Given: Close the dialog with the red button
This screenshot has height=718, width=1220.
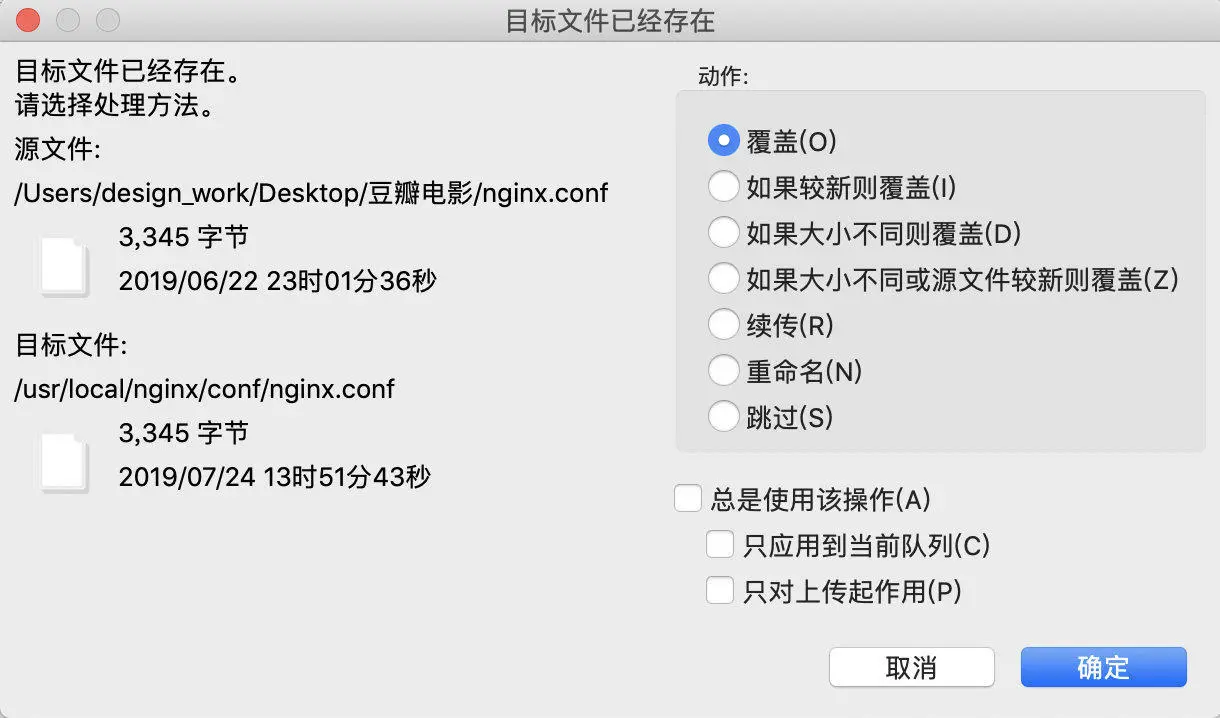Looking at the screenshot, I should click(29, 20).
